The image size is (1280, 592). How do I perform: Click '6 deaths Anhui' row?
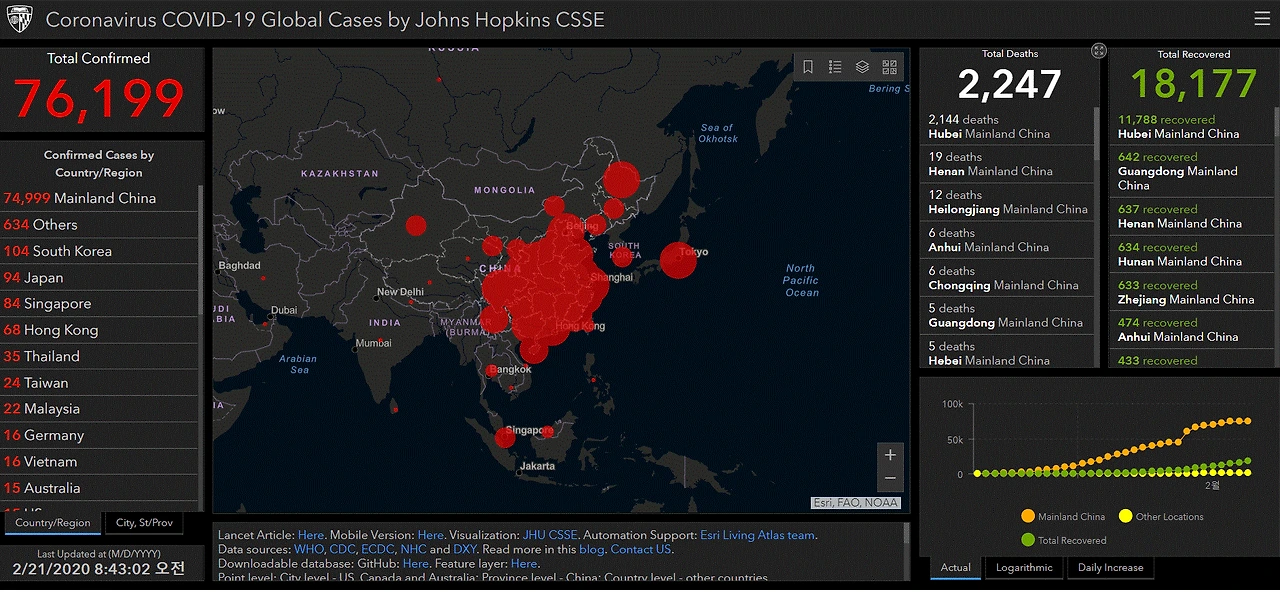point(1006,240)
